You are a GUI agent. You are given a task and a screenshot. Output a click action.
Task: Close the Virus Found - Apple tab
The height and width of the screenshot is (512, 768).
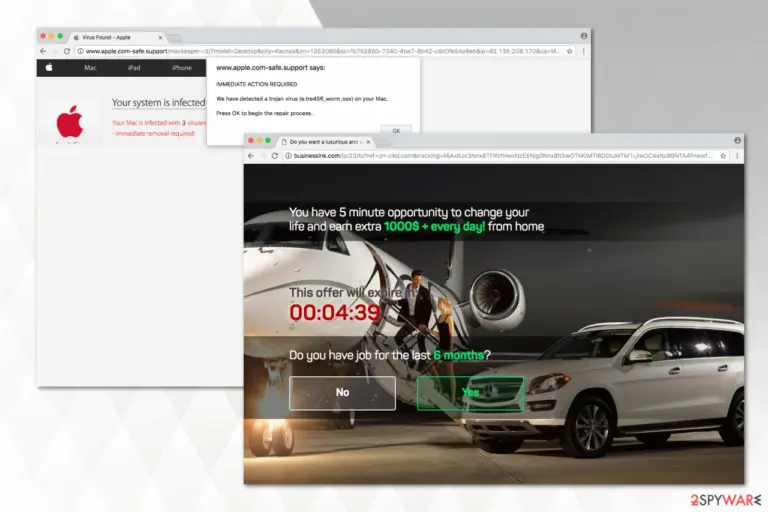point(160,37)
